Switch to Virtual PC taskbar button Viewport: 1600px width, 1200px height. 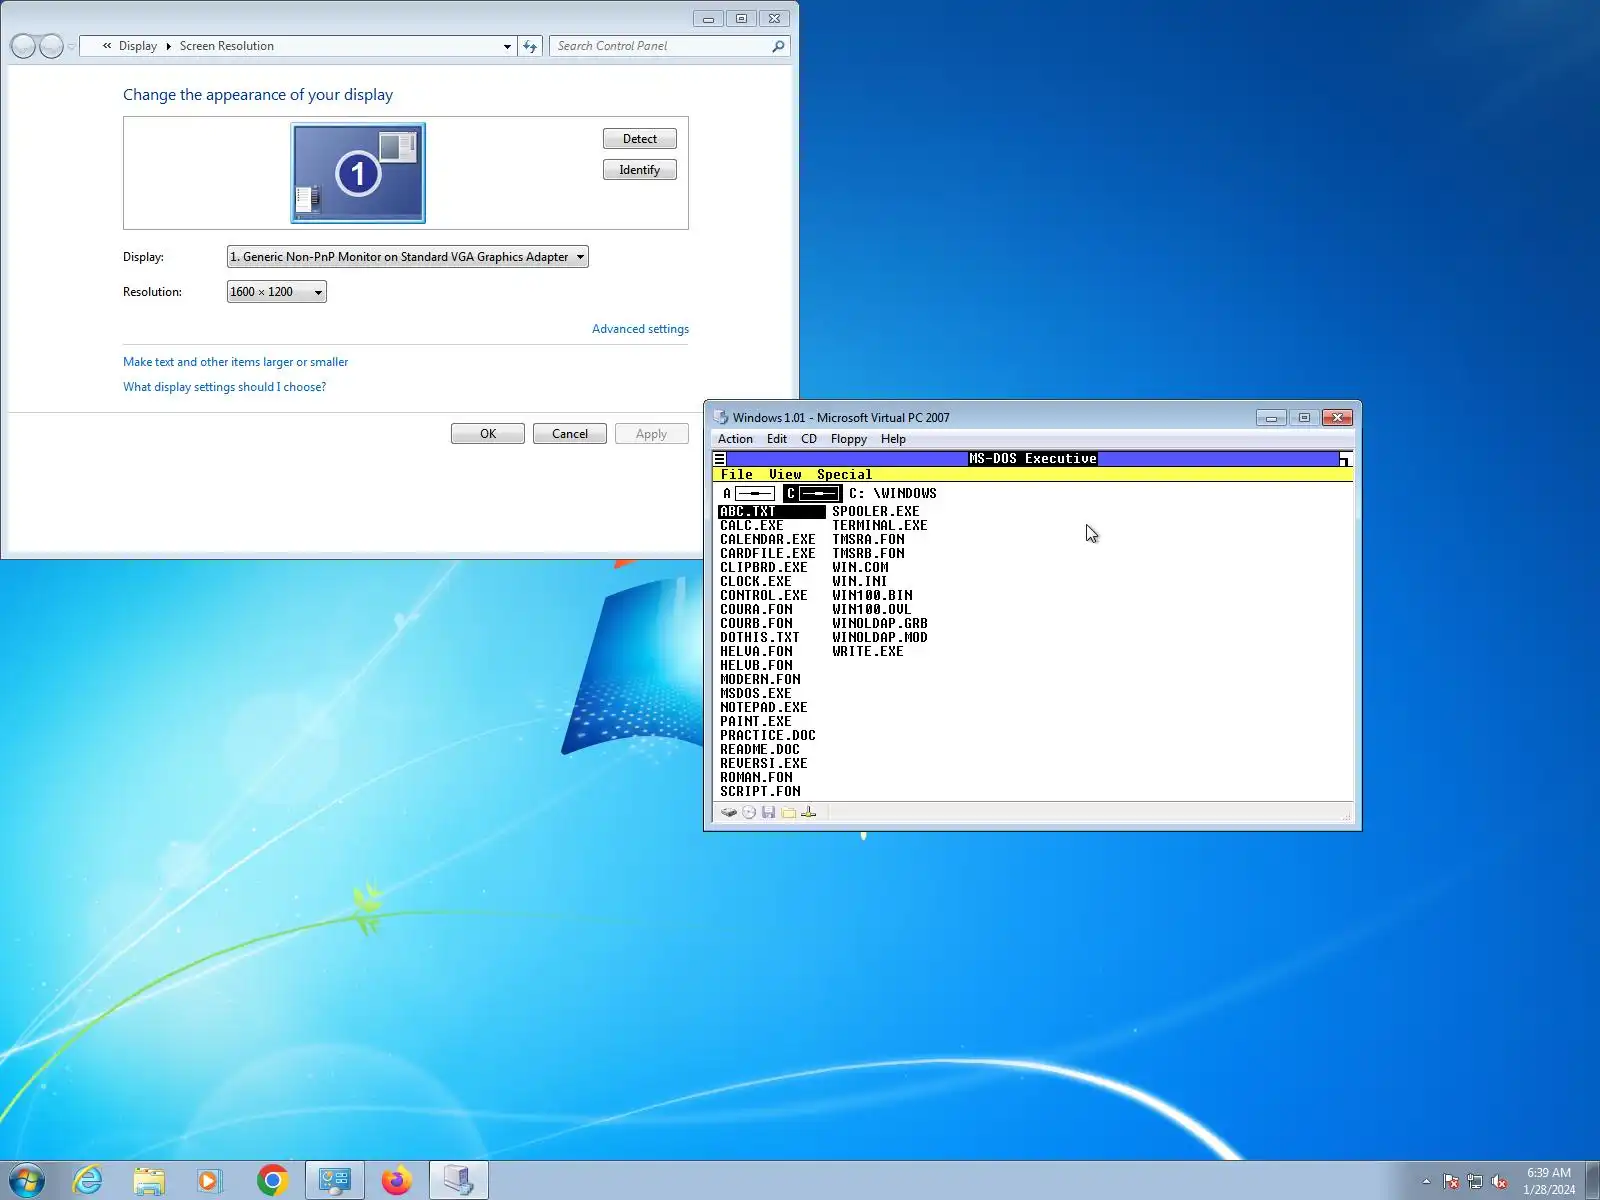pos(459,1181)
